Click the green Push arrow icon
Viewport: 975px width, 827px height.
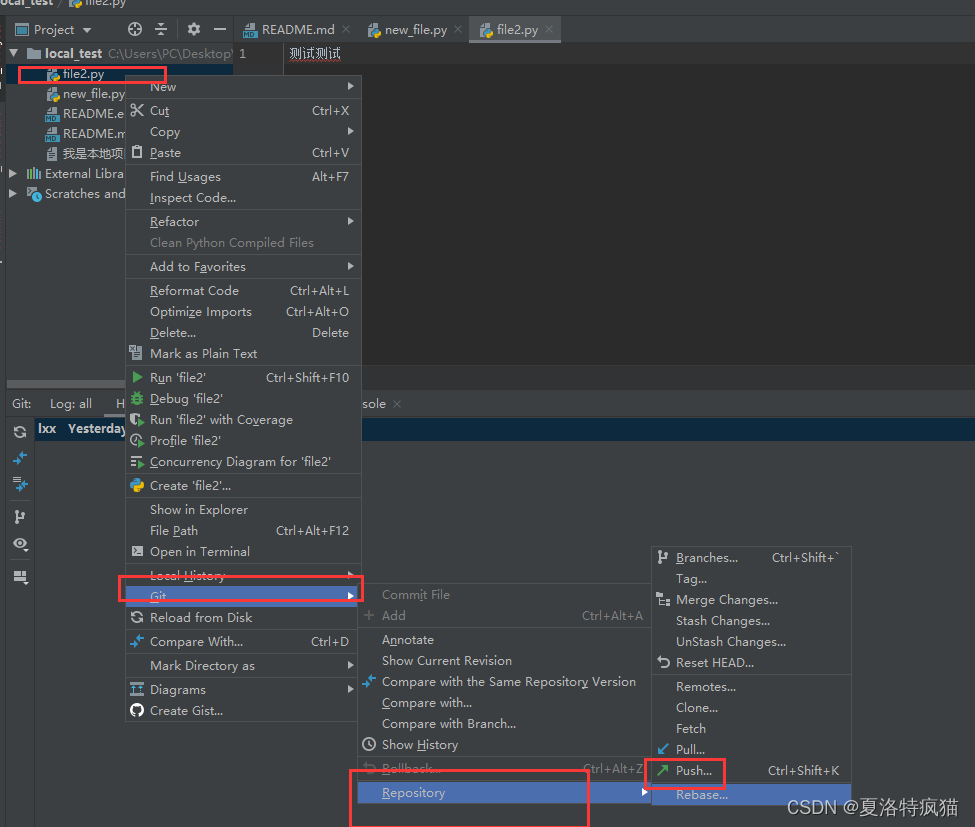click(662, 771)
